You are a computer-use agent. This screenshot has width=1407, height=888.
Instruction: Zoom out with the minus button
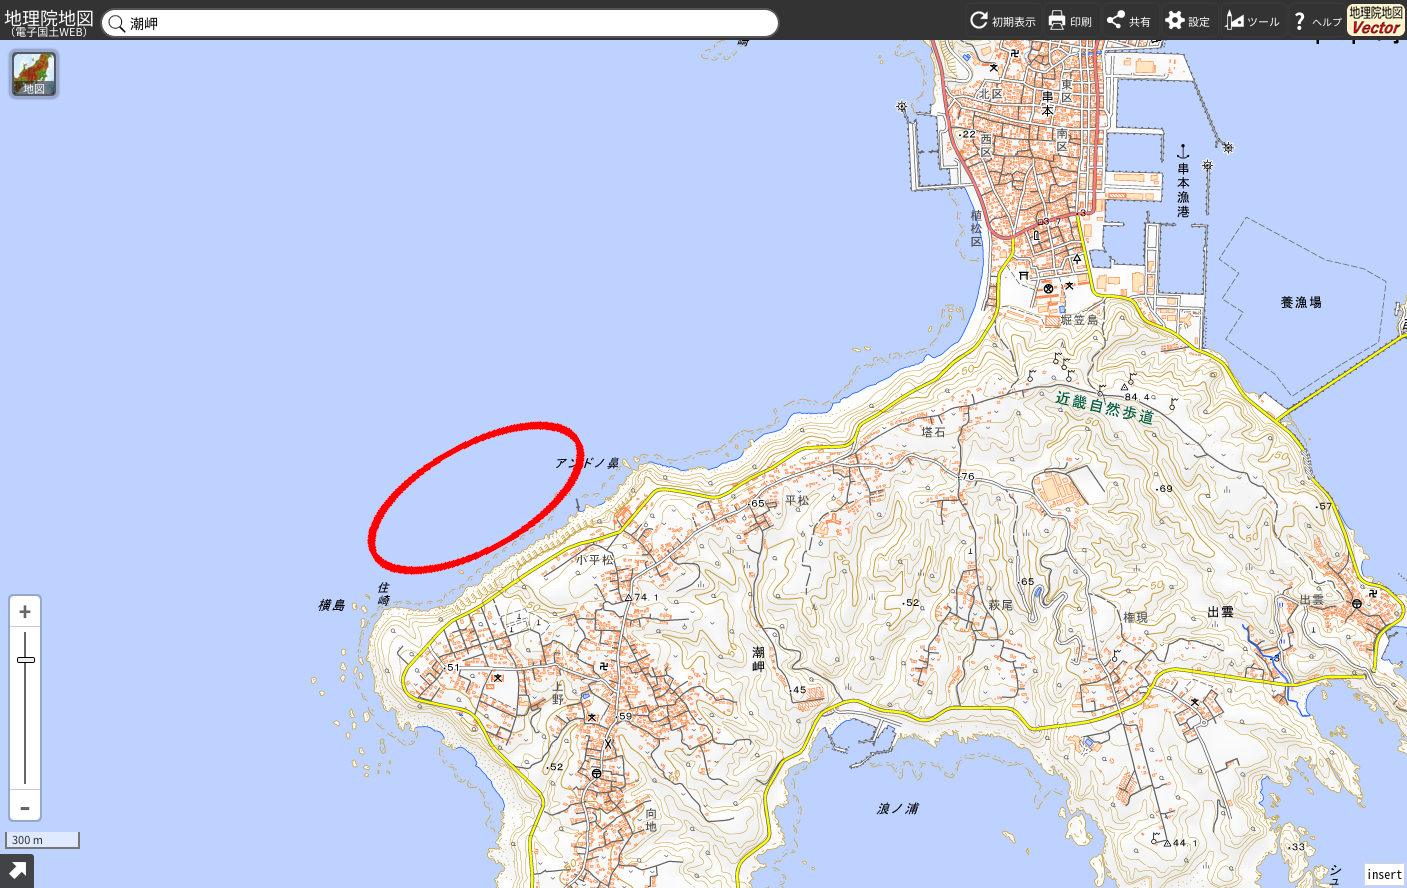[x=25, y=807]
